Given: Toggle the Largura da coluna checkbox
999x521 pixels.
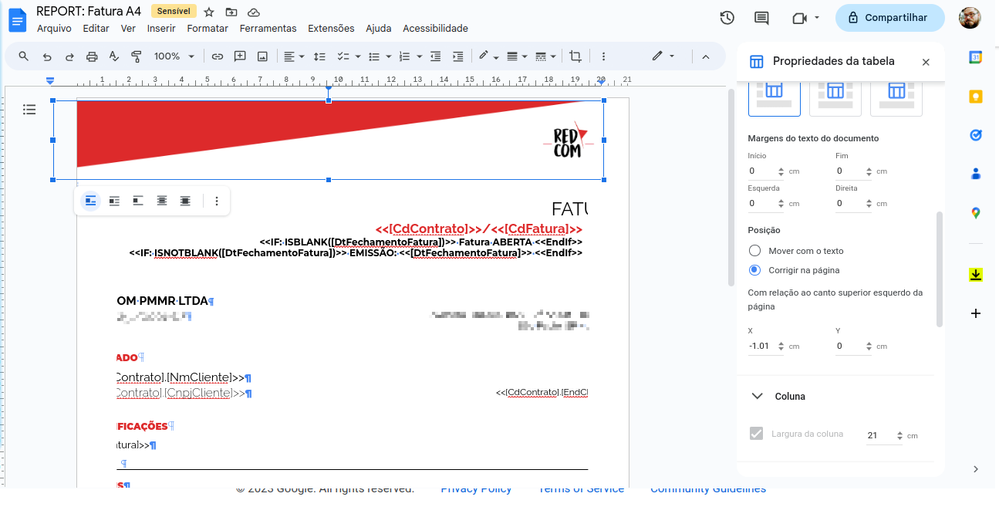Looking at the screenshot, I should tap(756, 434).
